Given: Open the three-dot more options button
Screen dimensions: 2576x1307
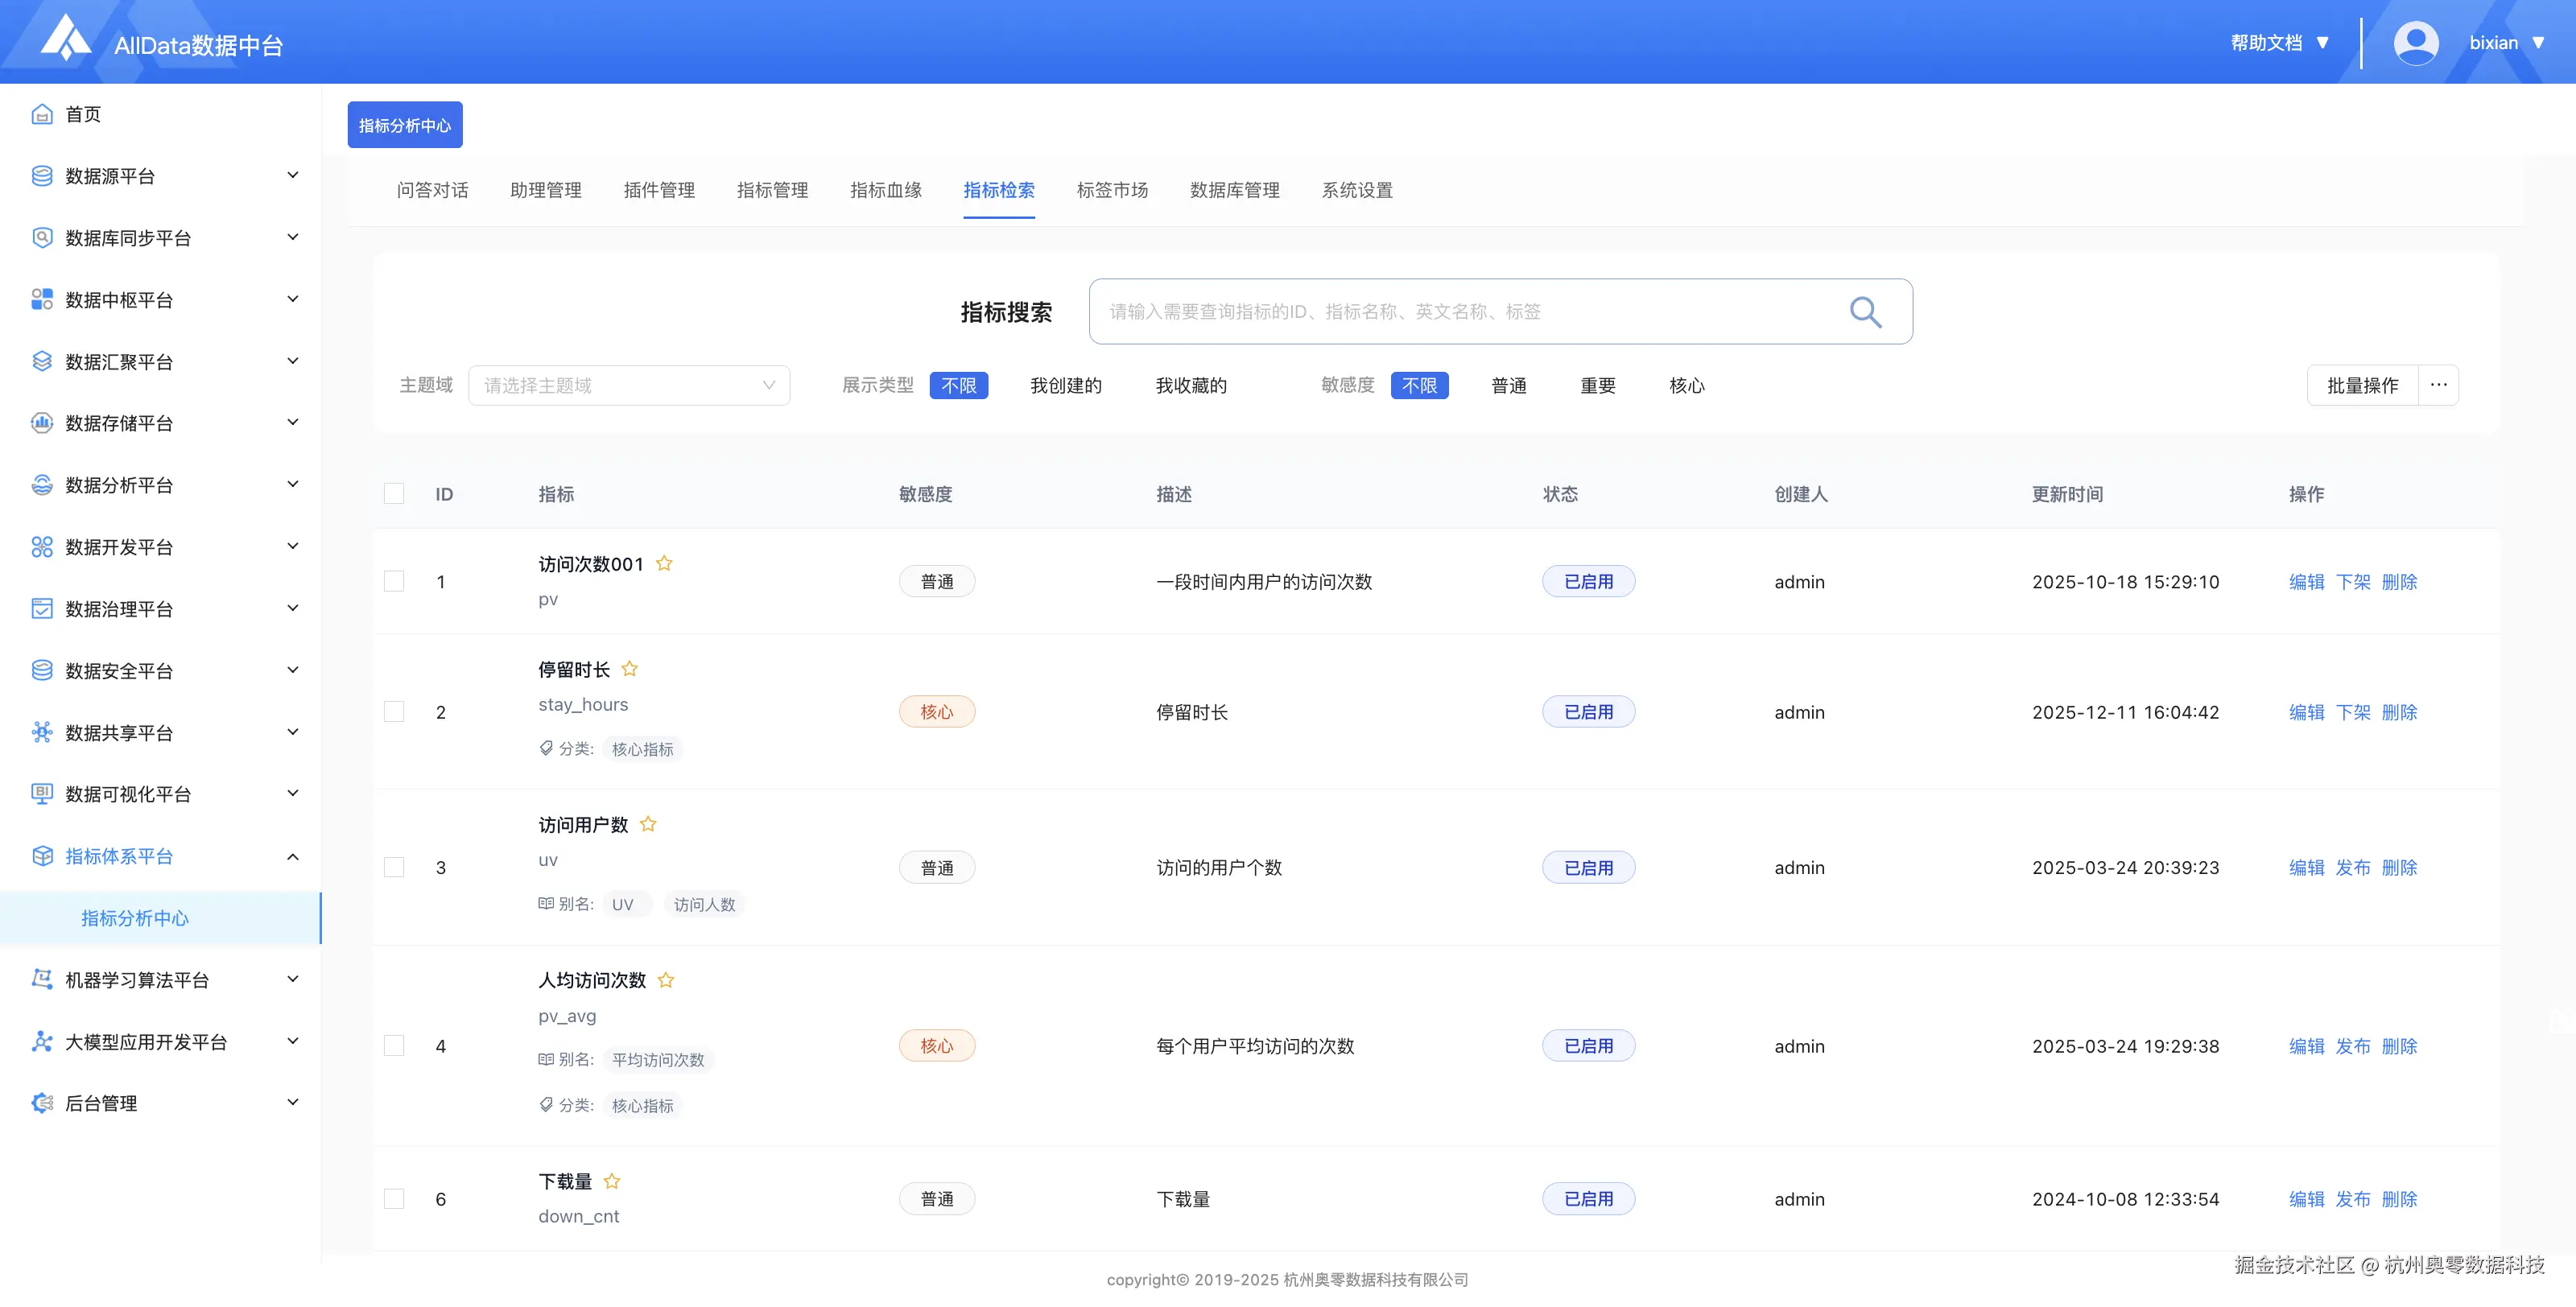Looking at the screenshot, I should tap(2438, 385).
